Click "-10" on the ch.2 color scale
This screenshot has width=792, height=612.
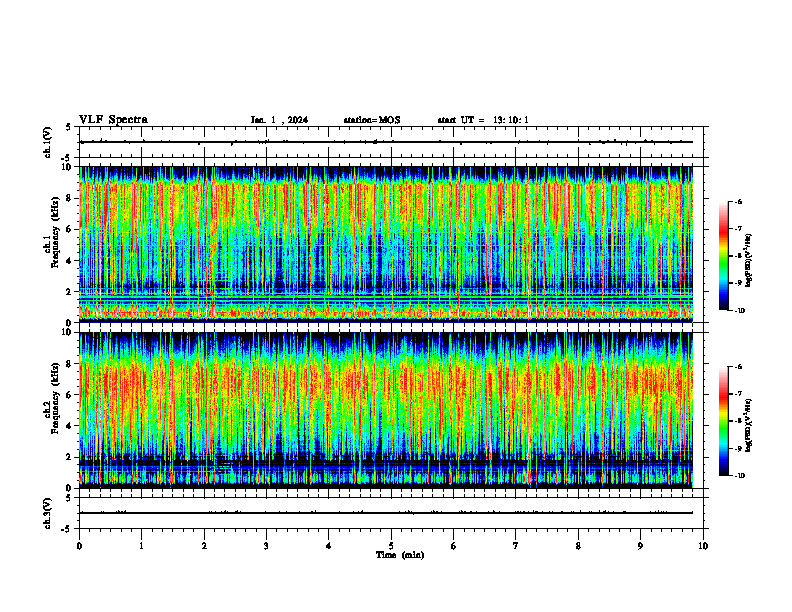click(739, 476)
